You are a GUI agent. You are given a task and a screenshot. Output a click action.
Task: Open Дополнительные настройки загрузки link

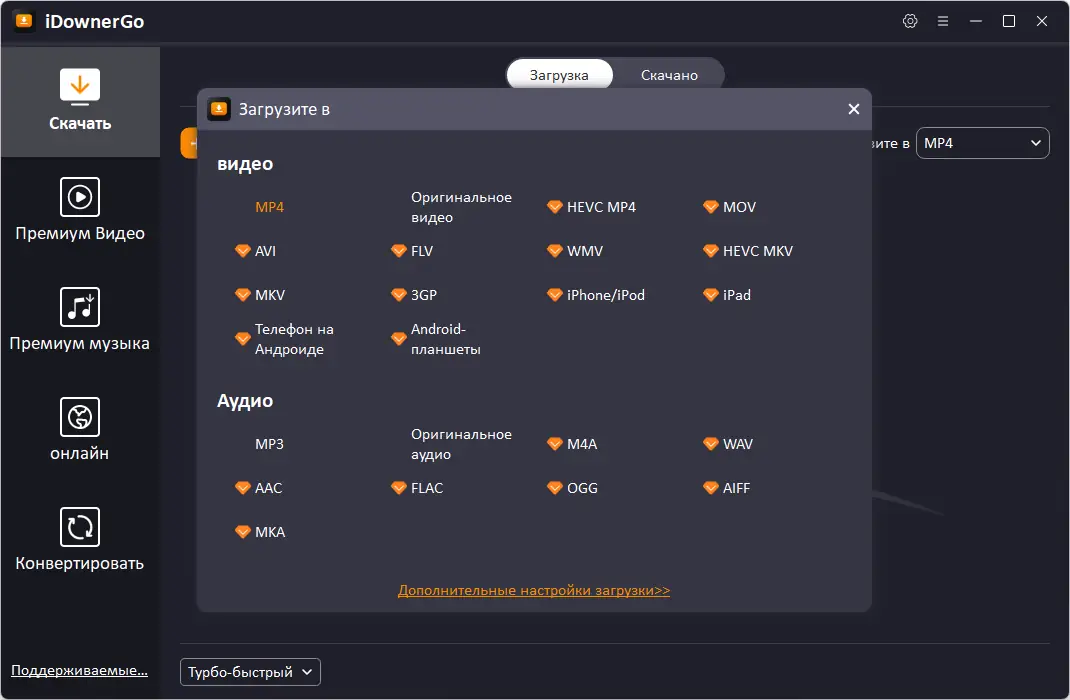tap(534, 591)
